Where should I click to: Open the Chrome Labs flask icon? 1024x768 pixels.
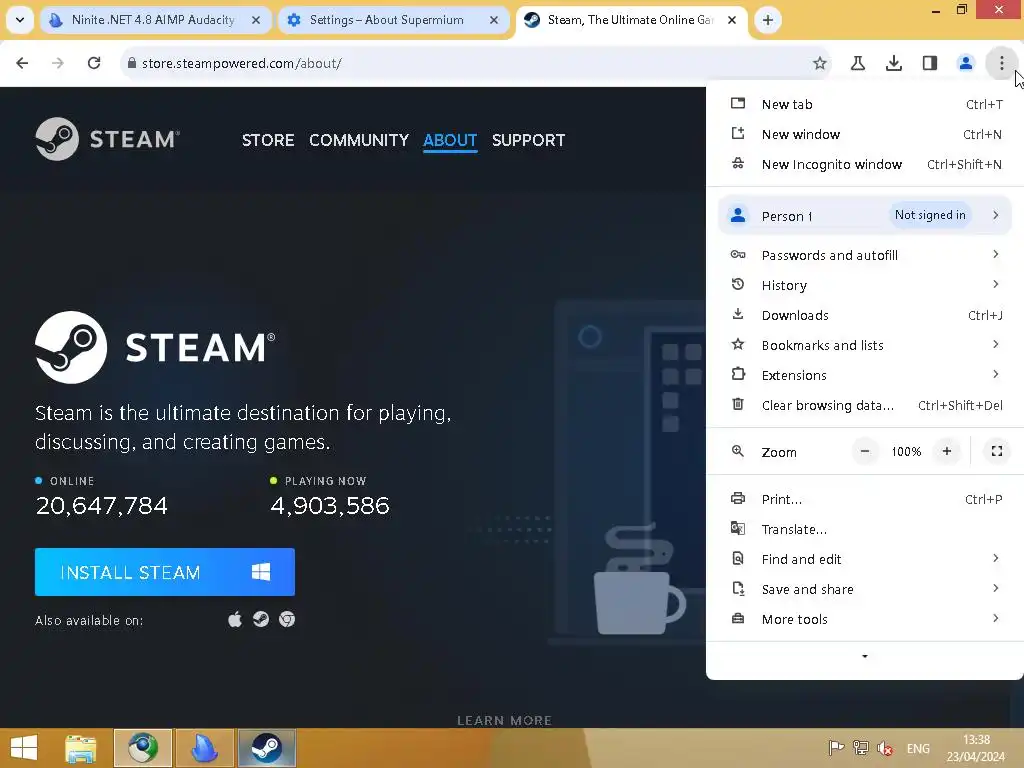point(858,63)
